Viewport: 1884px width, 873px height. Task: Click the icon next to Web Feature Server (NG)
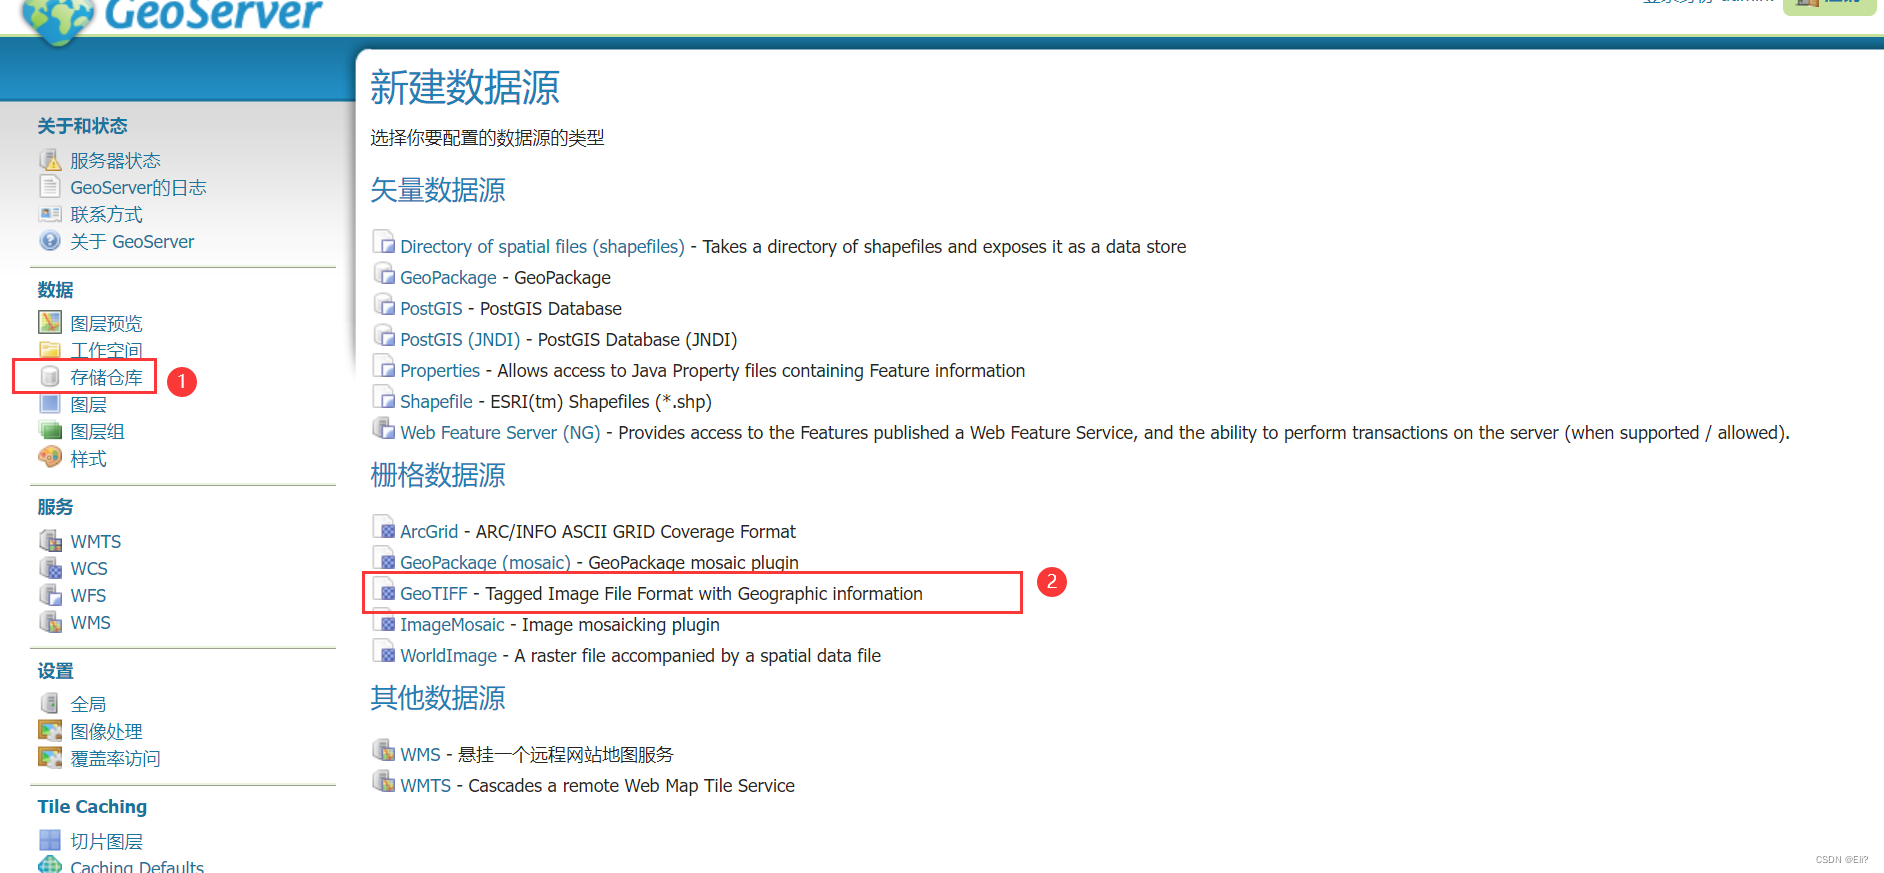(x=384, y=429)
